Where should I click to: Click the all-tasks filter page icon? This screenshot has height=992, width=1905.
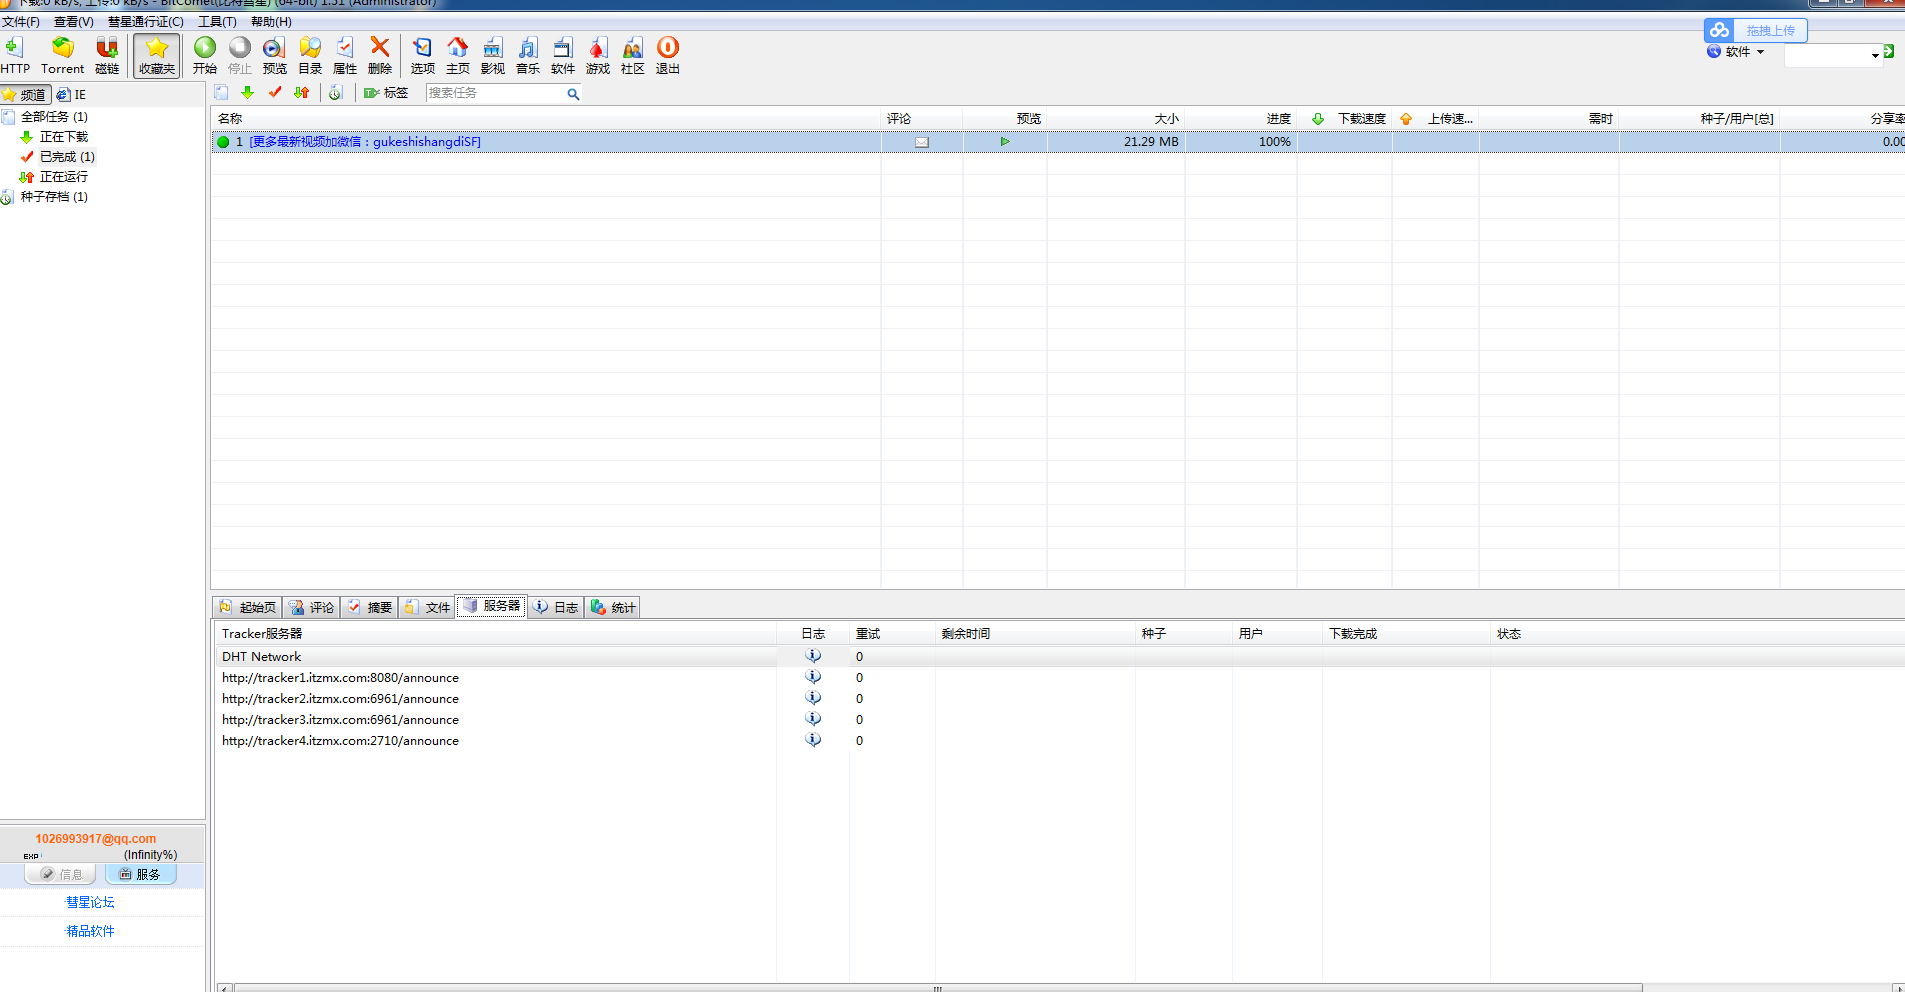222,93
